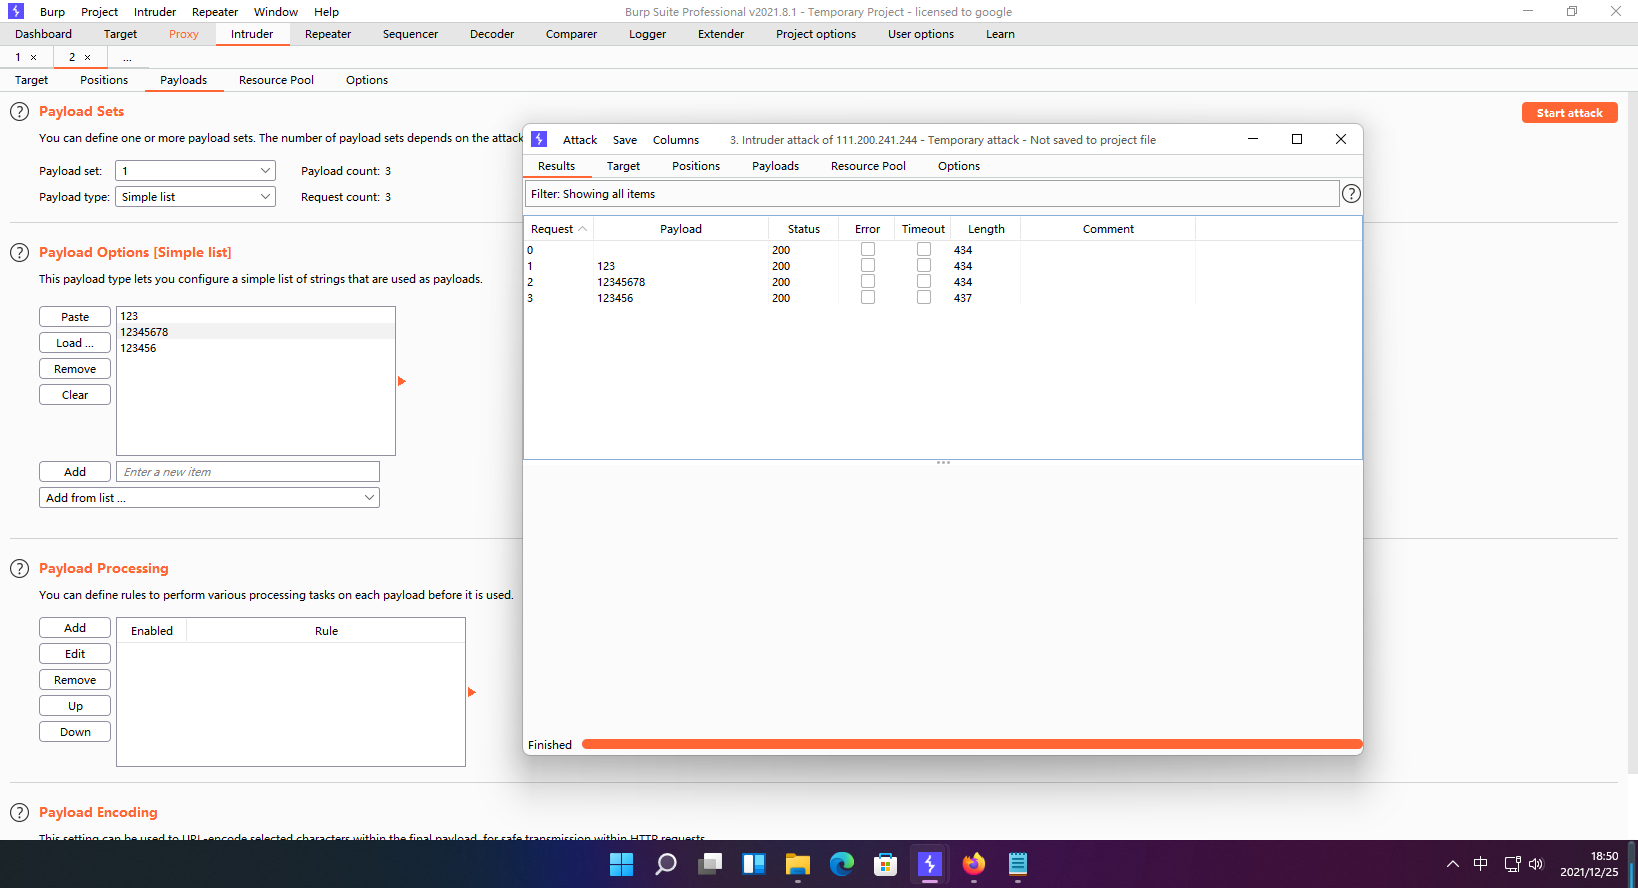Click Paste button for payload list

click(75, 317)
